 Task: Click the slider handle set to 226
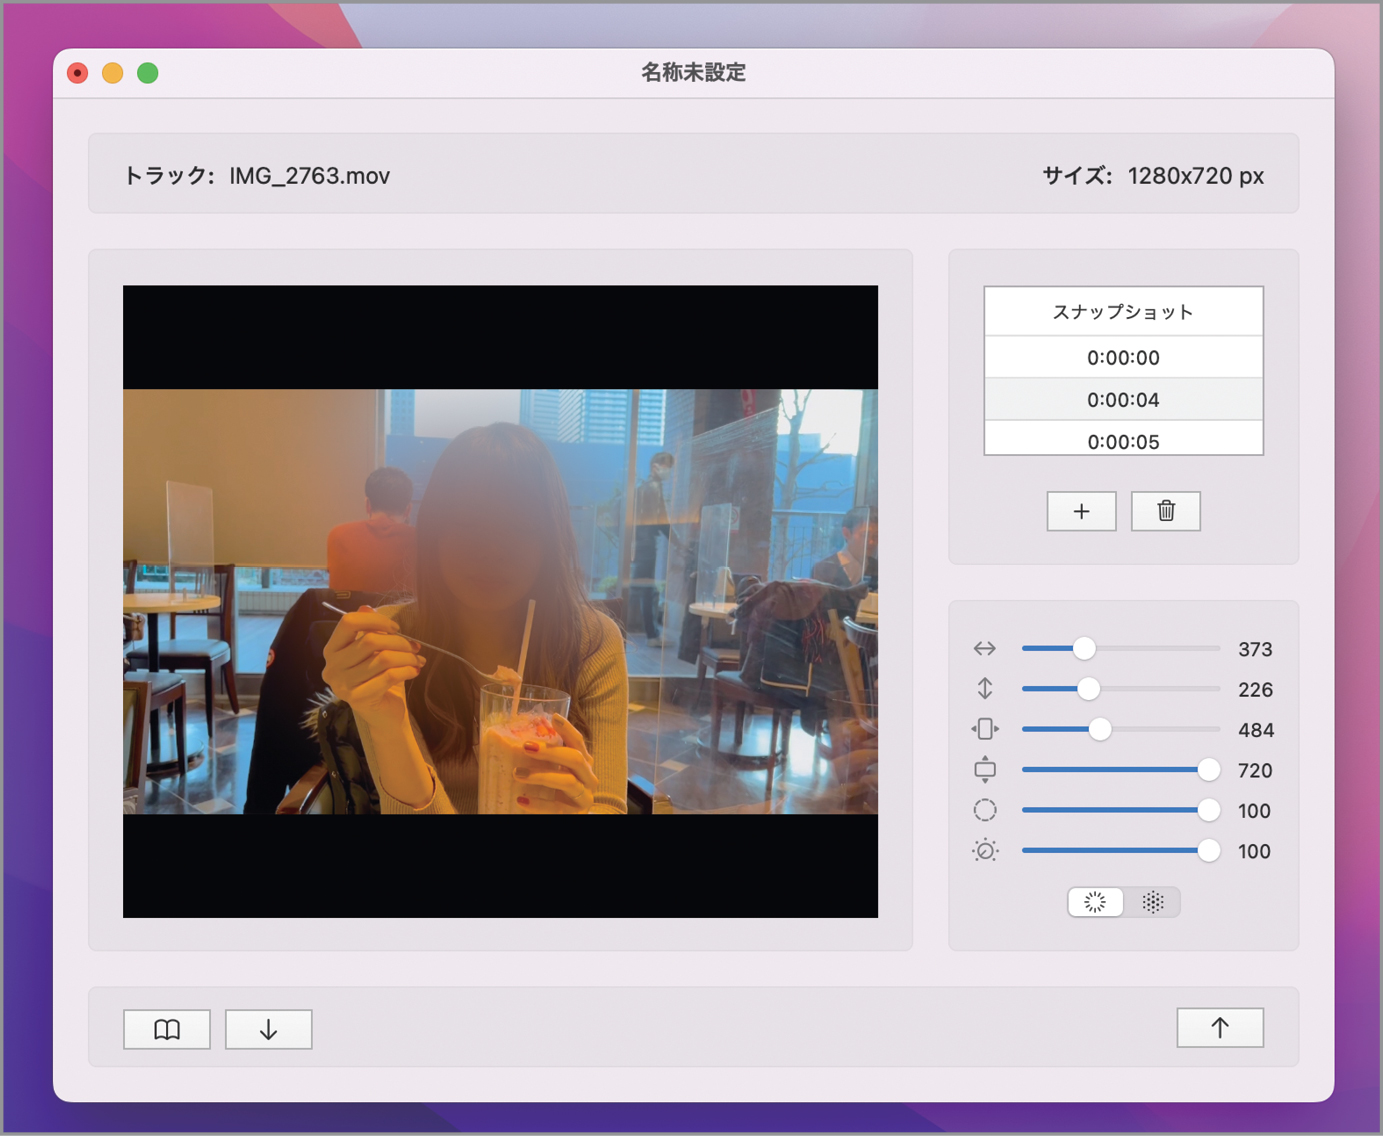click(1089, 689)
